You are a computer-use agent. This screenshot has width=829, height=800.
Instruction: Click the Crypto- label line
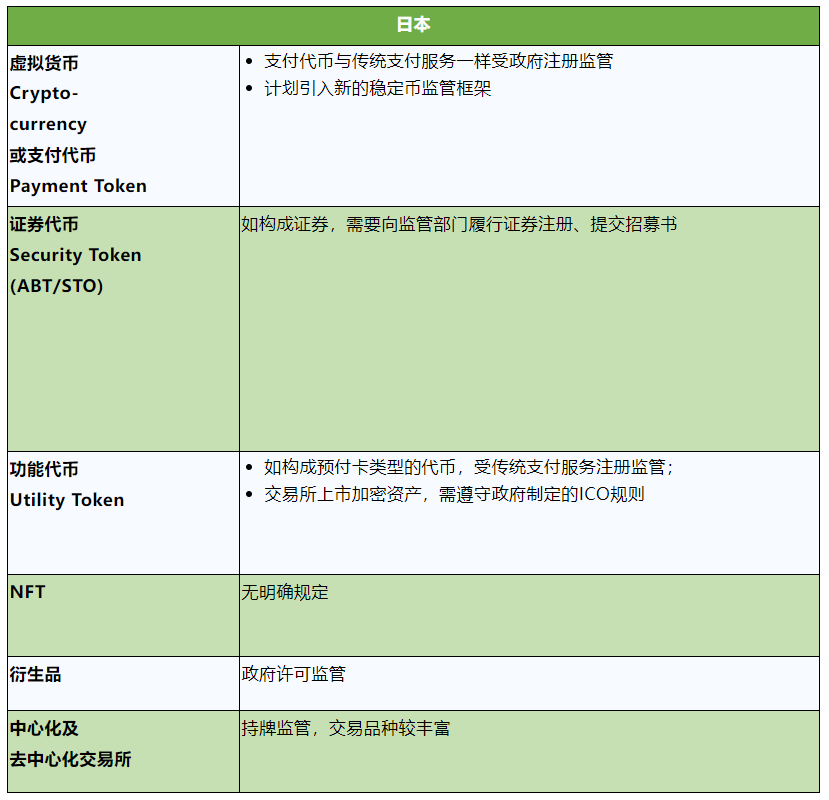click(44, 93)
